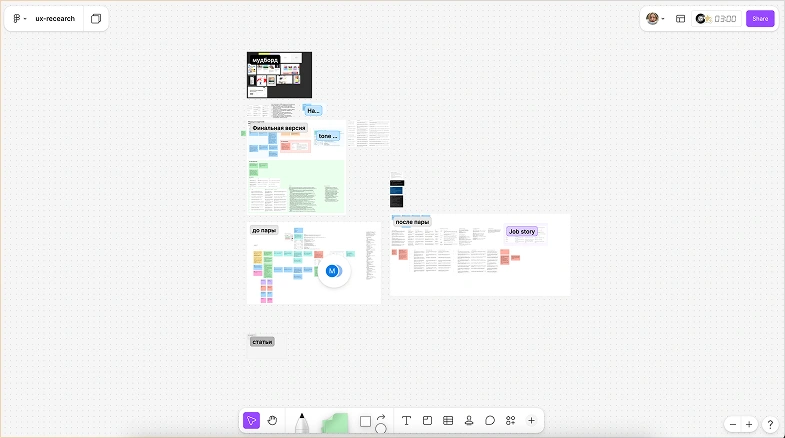Open the pages panel icon
The image size is (785, 438).
pyautogui.click(x=96, y=19)
